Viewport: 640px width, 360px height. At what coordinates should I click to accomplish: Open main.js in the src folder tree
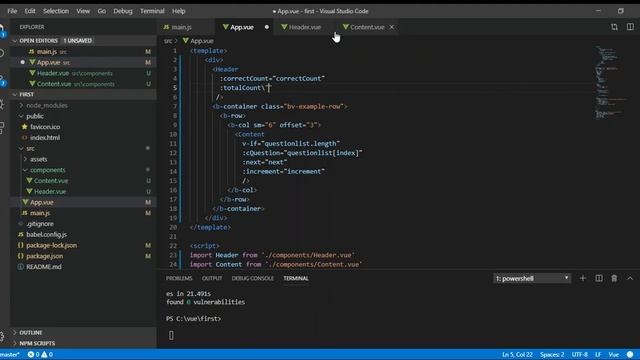point(84,213)
